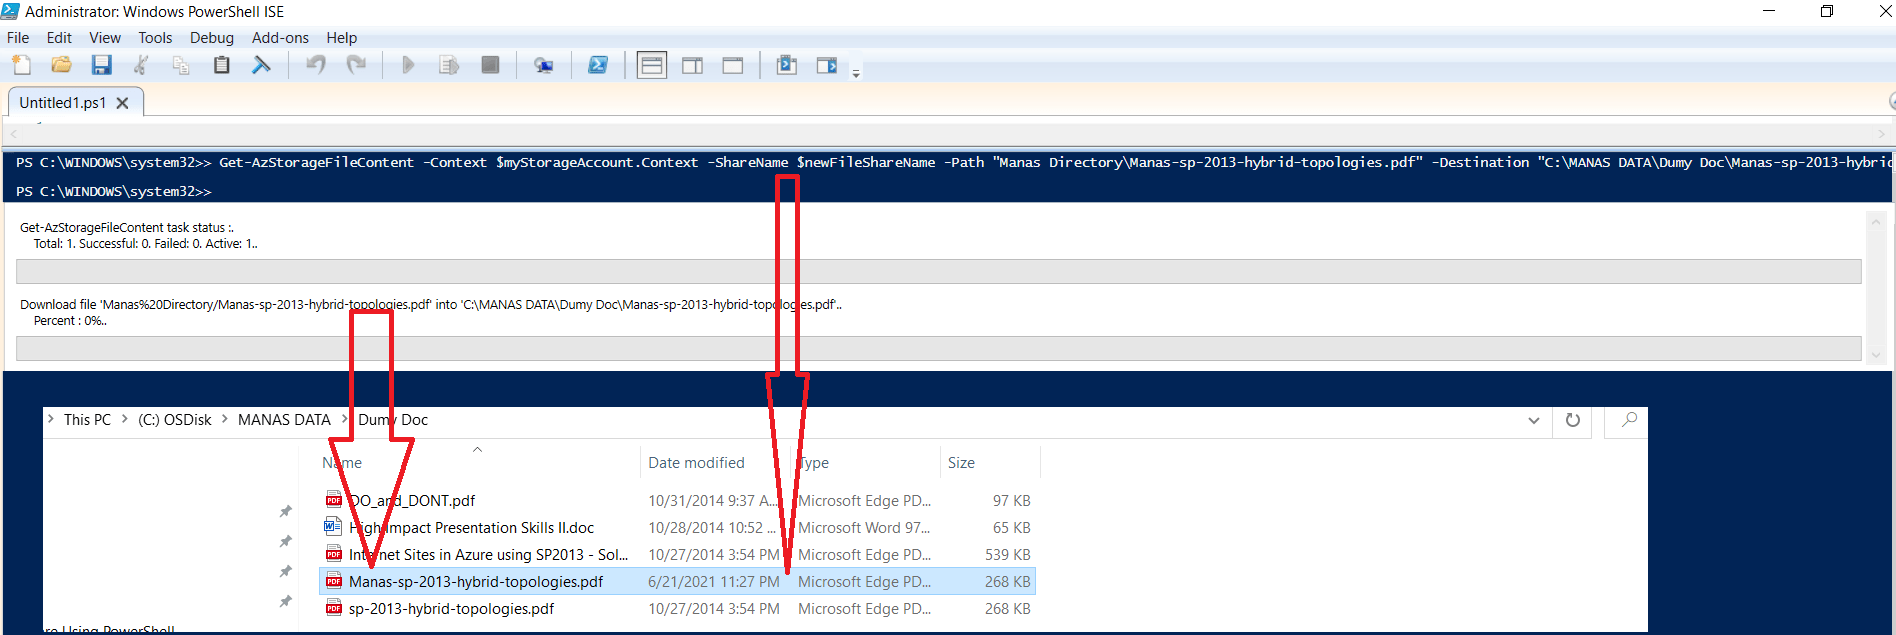
Task: Select the file DO_and_DONT.pdf
Action: point(411,501)
